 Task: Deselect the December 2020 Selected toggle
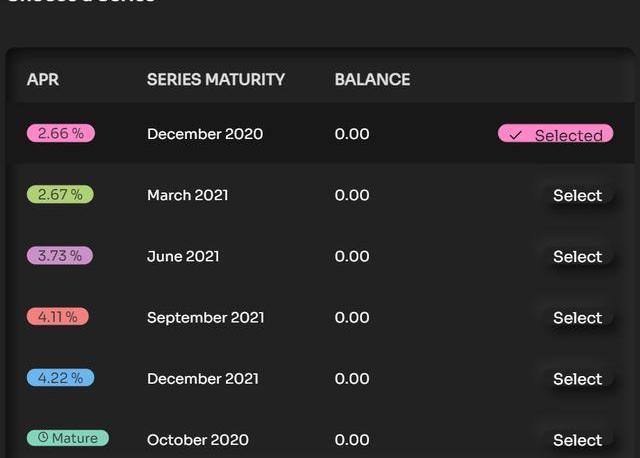coord(556,134)
